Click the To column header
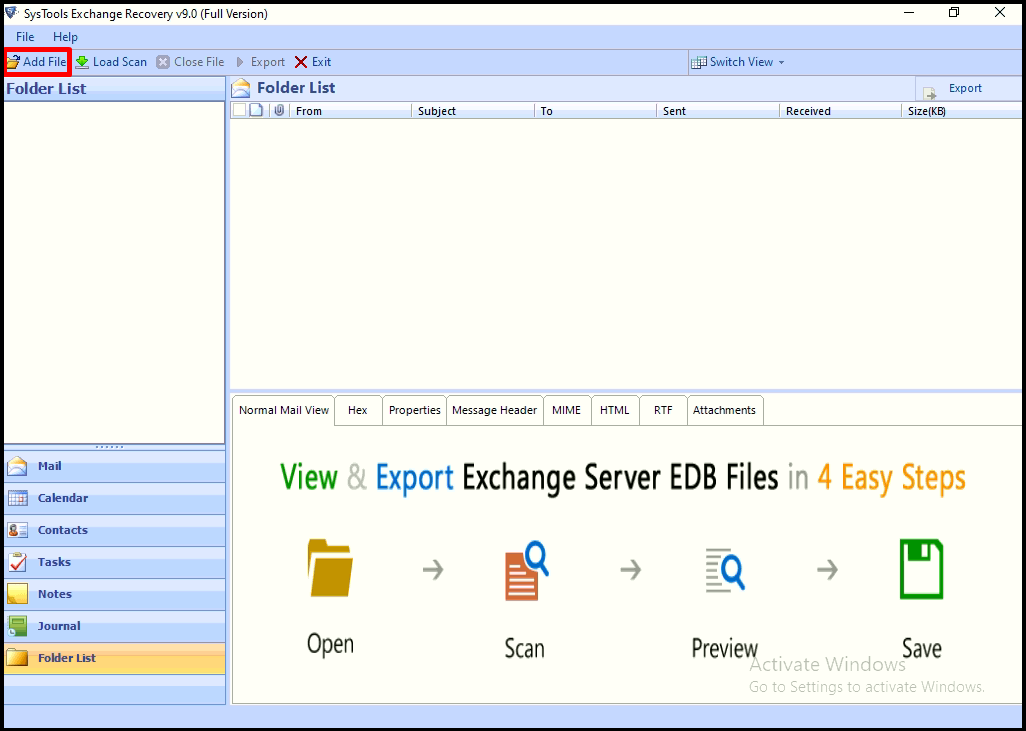The image size is (1026, 731). point(595,111)
